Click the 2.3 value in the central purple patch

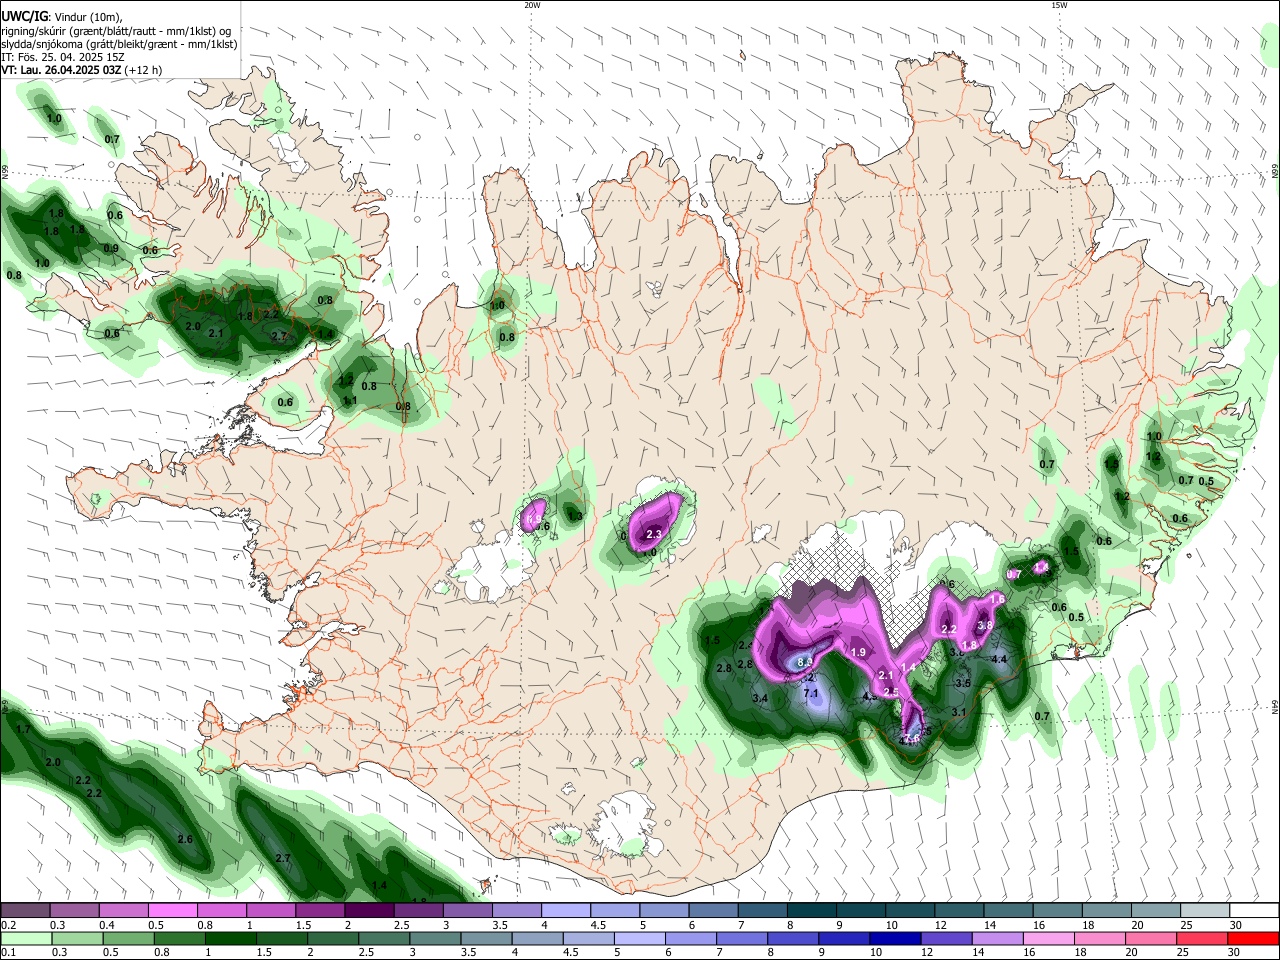[x=654, y=535]
